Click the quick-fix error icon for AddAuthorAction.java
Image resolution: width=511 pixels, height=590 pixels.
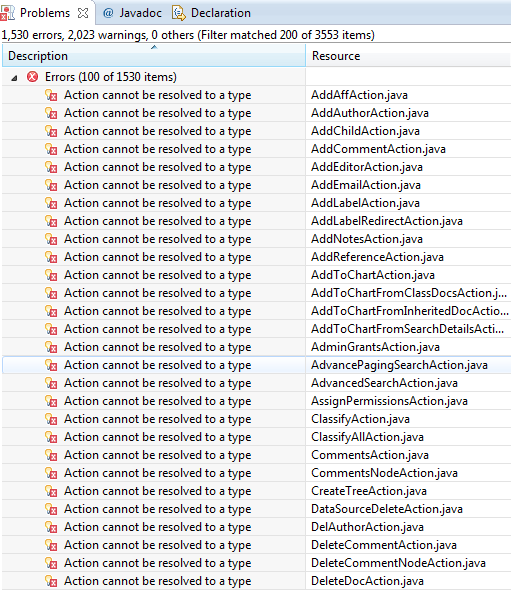(x=51, y=113)
